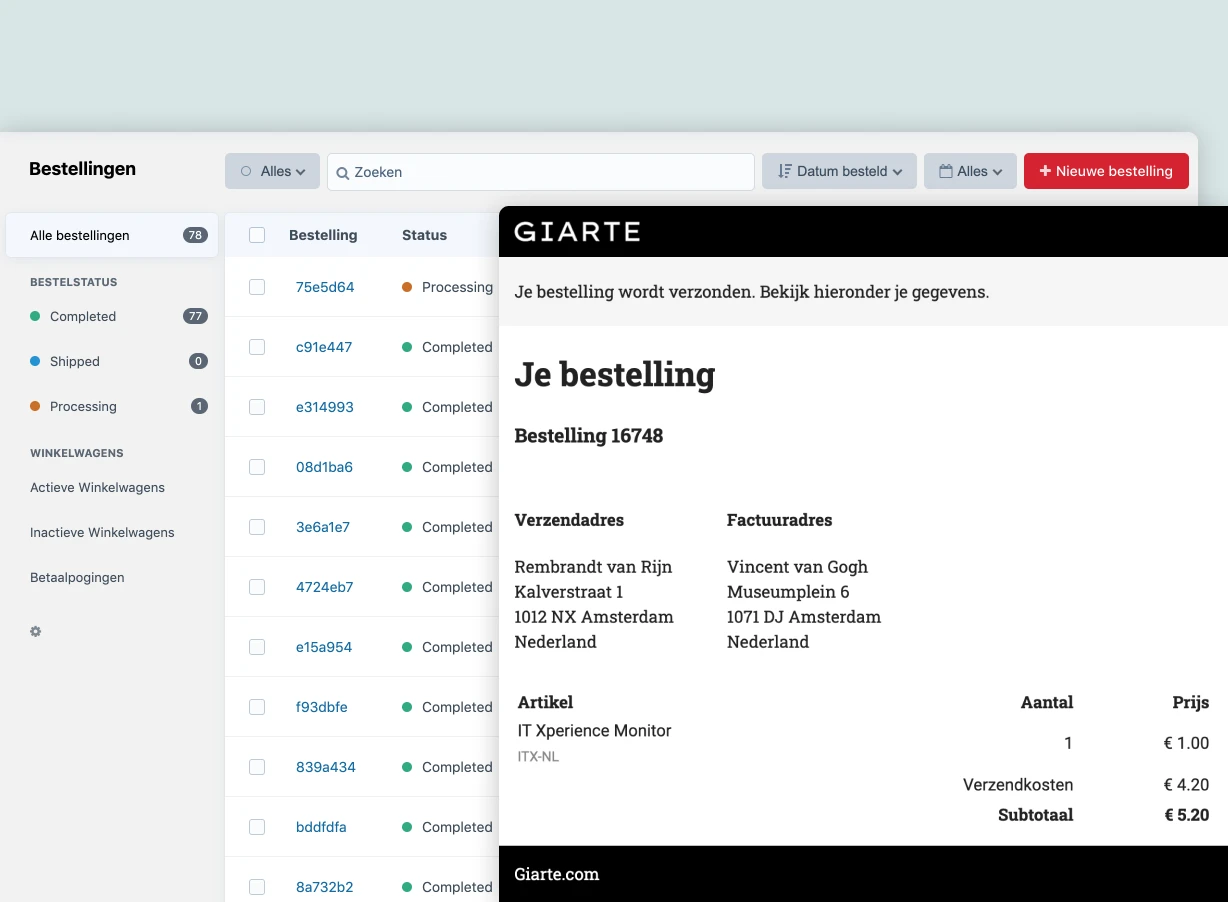Open order bddfdfa

coord(321,827)
